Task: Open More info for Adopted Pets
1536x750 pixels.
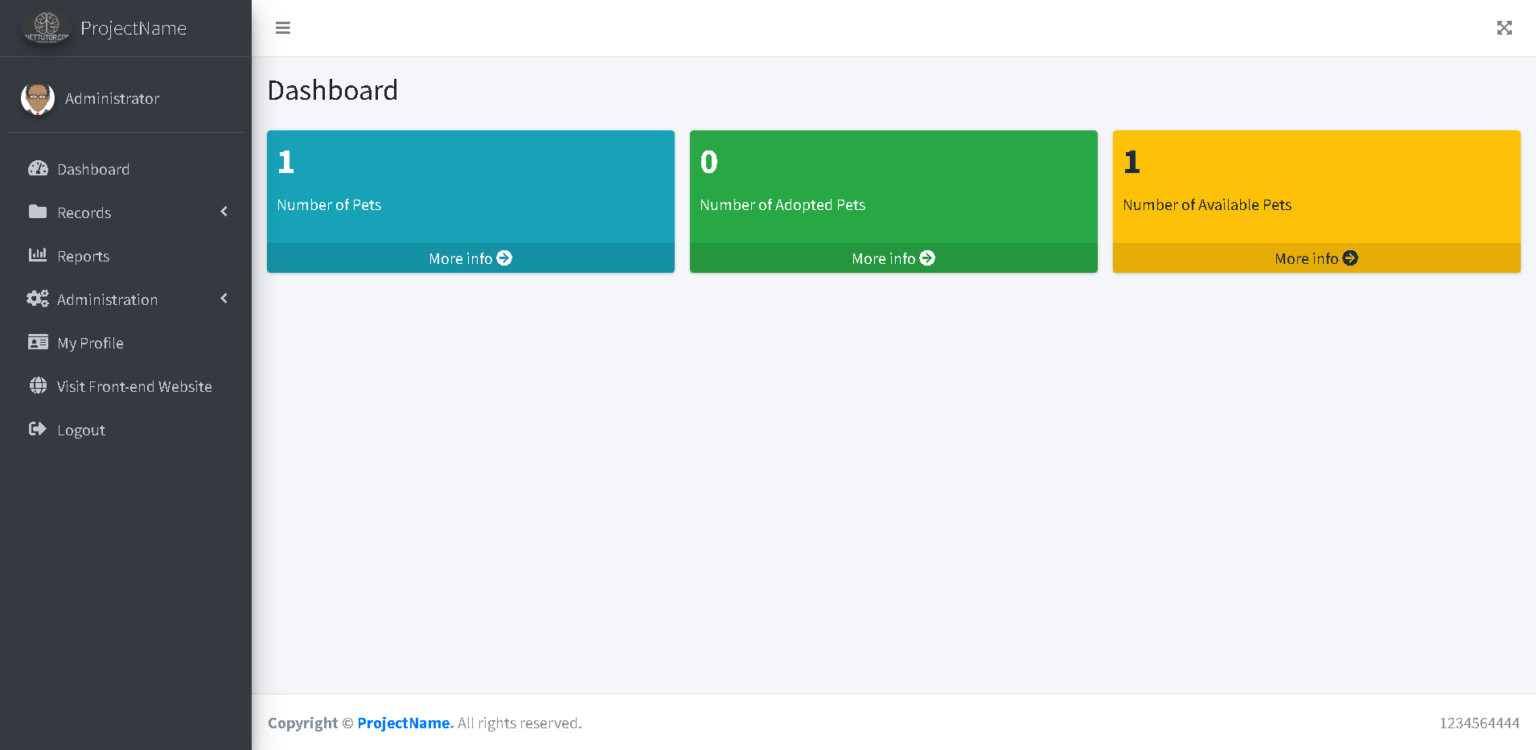Action: pos(893,258)
